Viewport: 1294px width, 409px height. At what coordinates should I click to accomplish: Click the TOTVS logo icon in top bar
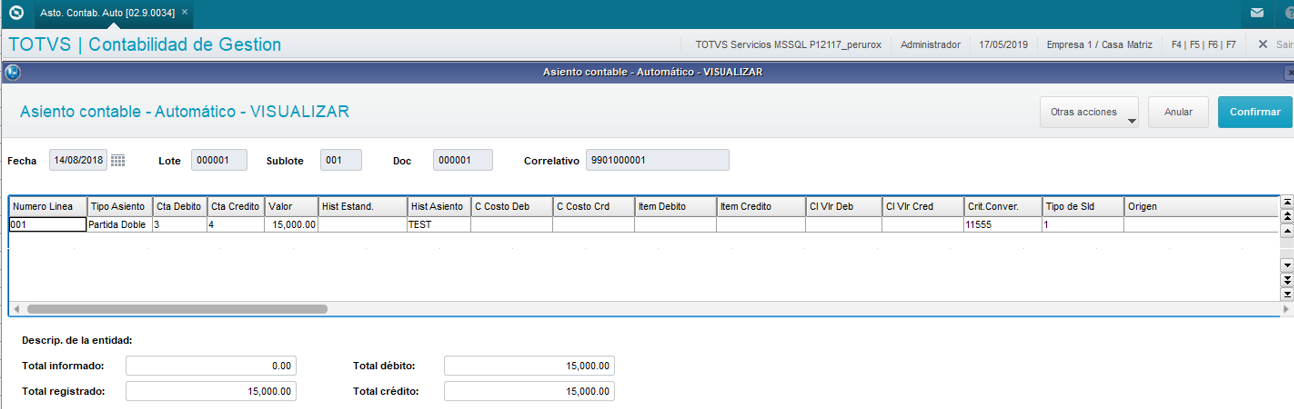[x=16, y=14]
